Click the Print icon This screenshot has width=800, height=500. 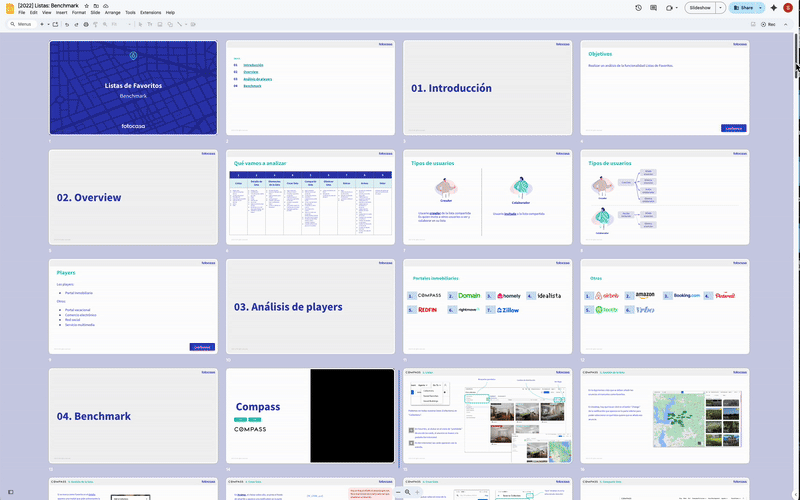pos(85,23)
